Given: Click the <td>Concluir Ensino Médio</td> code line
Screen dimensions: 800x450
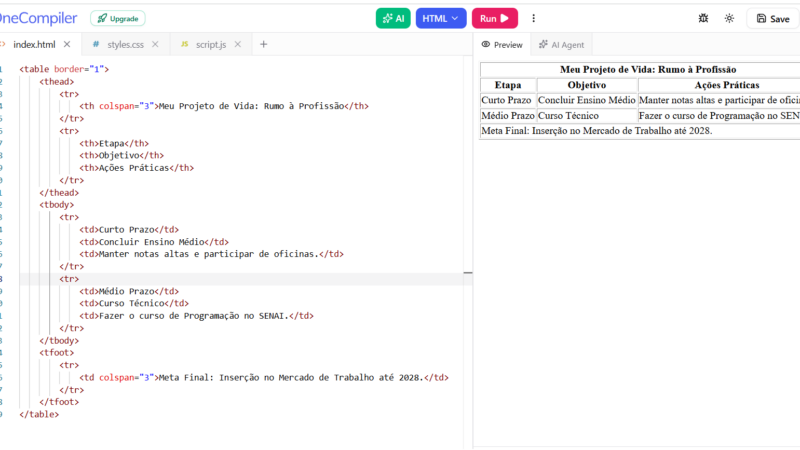Looking at the screenshot, I should (x=154, y=242).
